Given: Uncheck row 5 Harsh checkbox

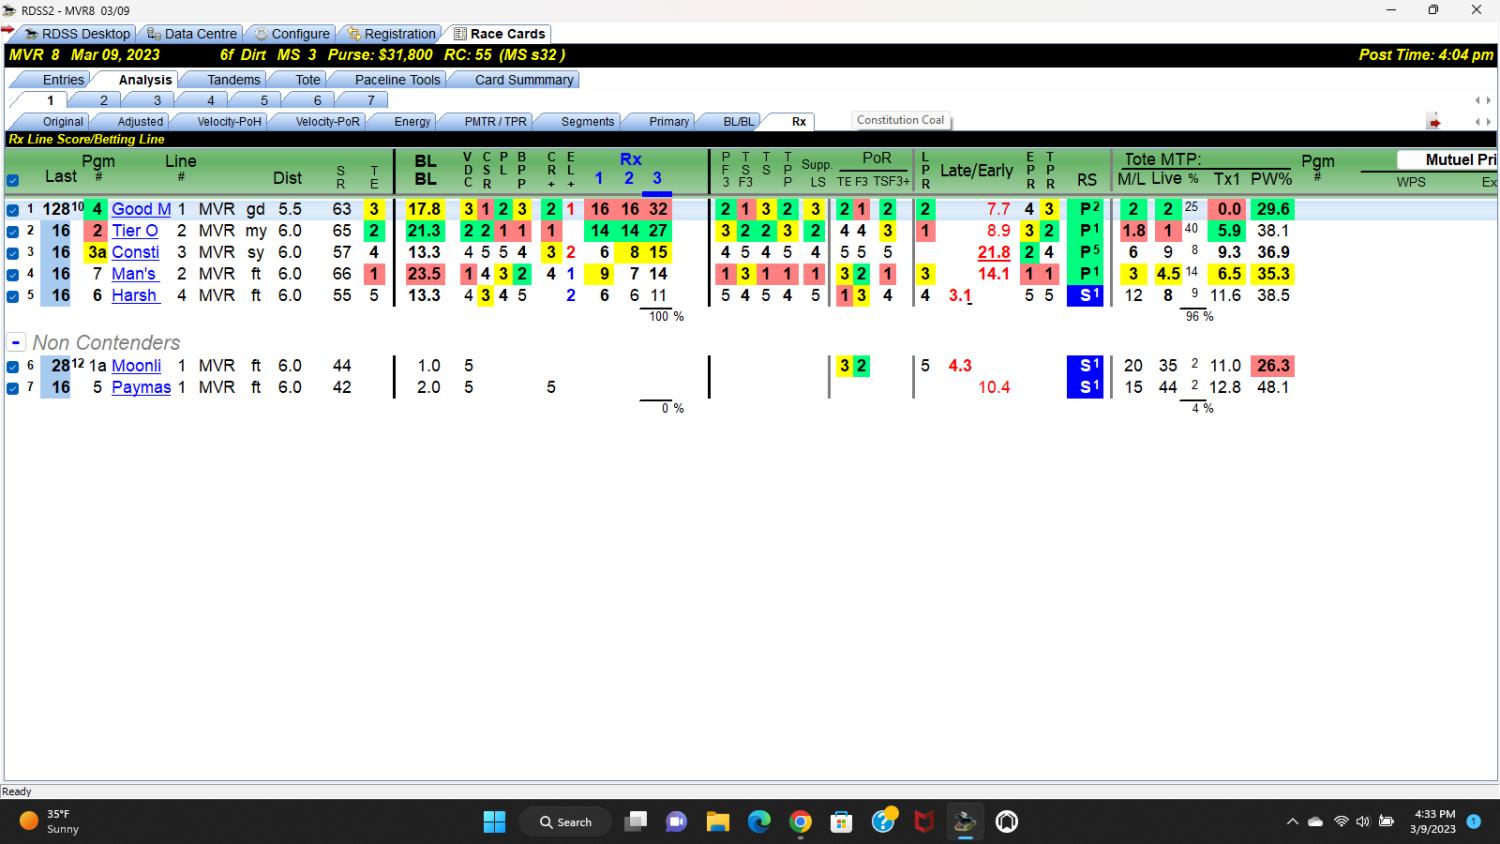Looking at the screenshot, I should point(13,296).
